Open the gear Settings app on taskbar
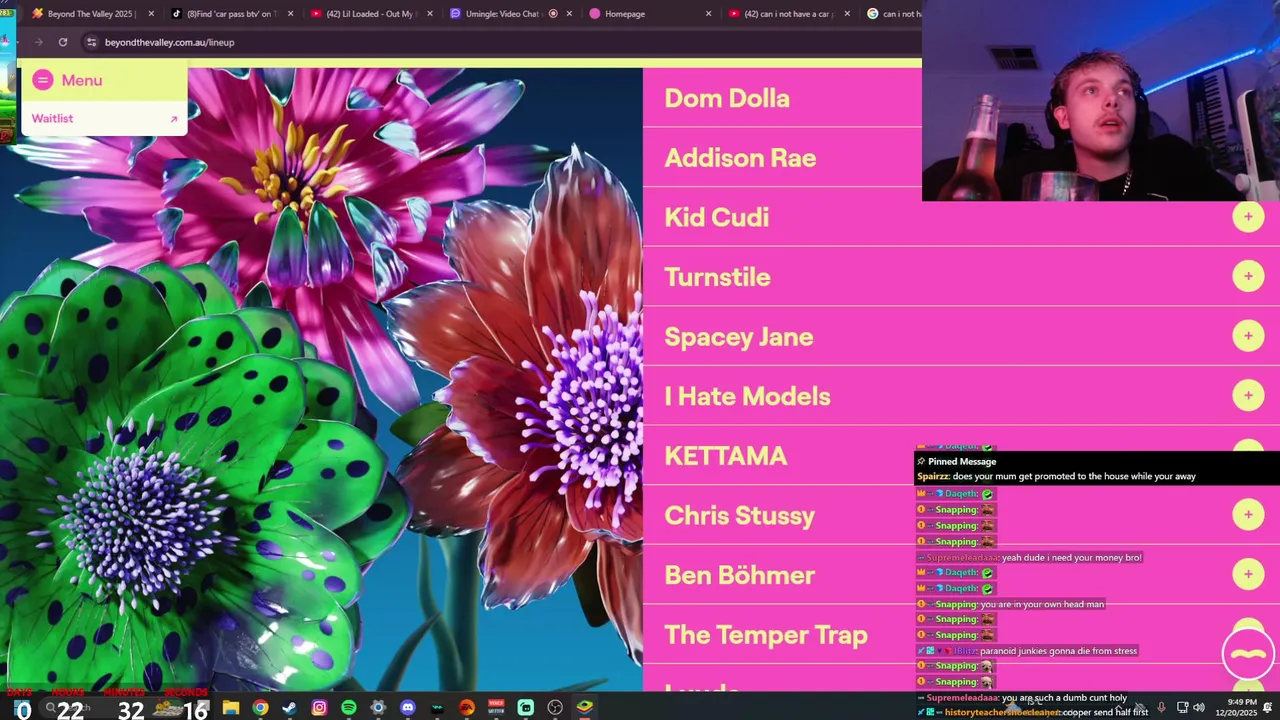 click(378, 707)
